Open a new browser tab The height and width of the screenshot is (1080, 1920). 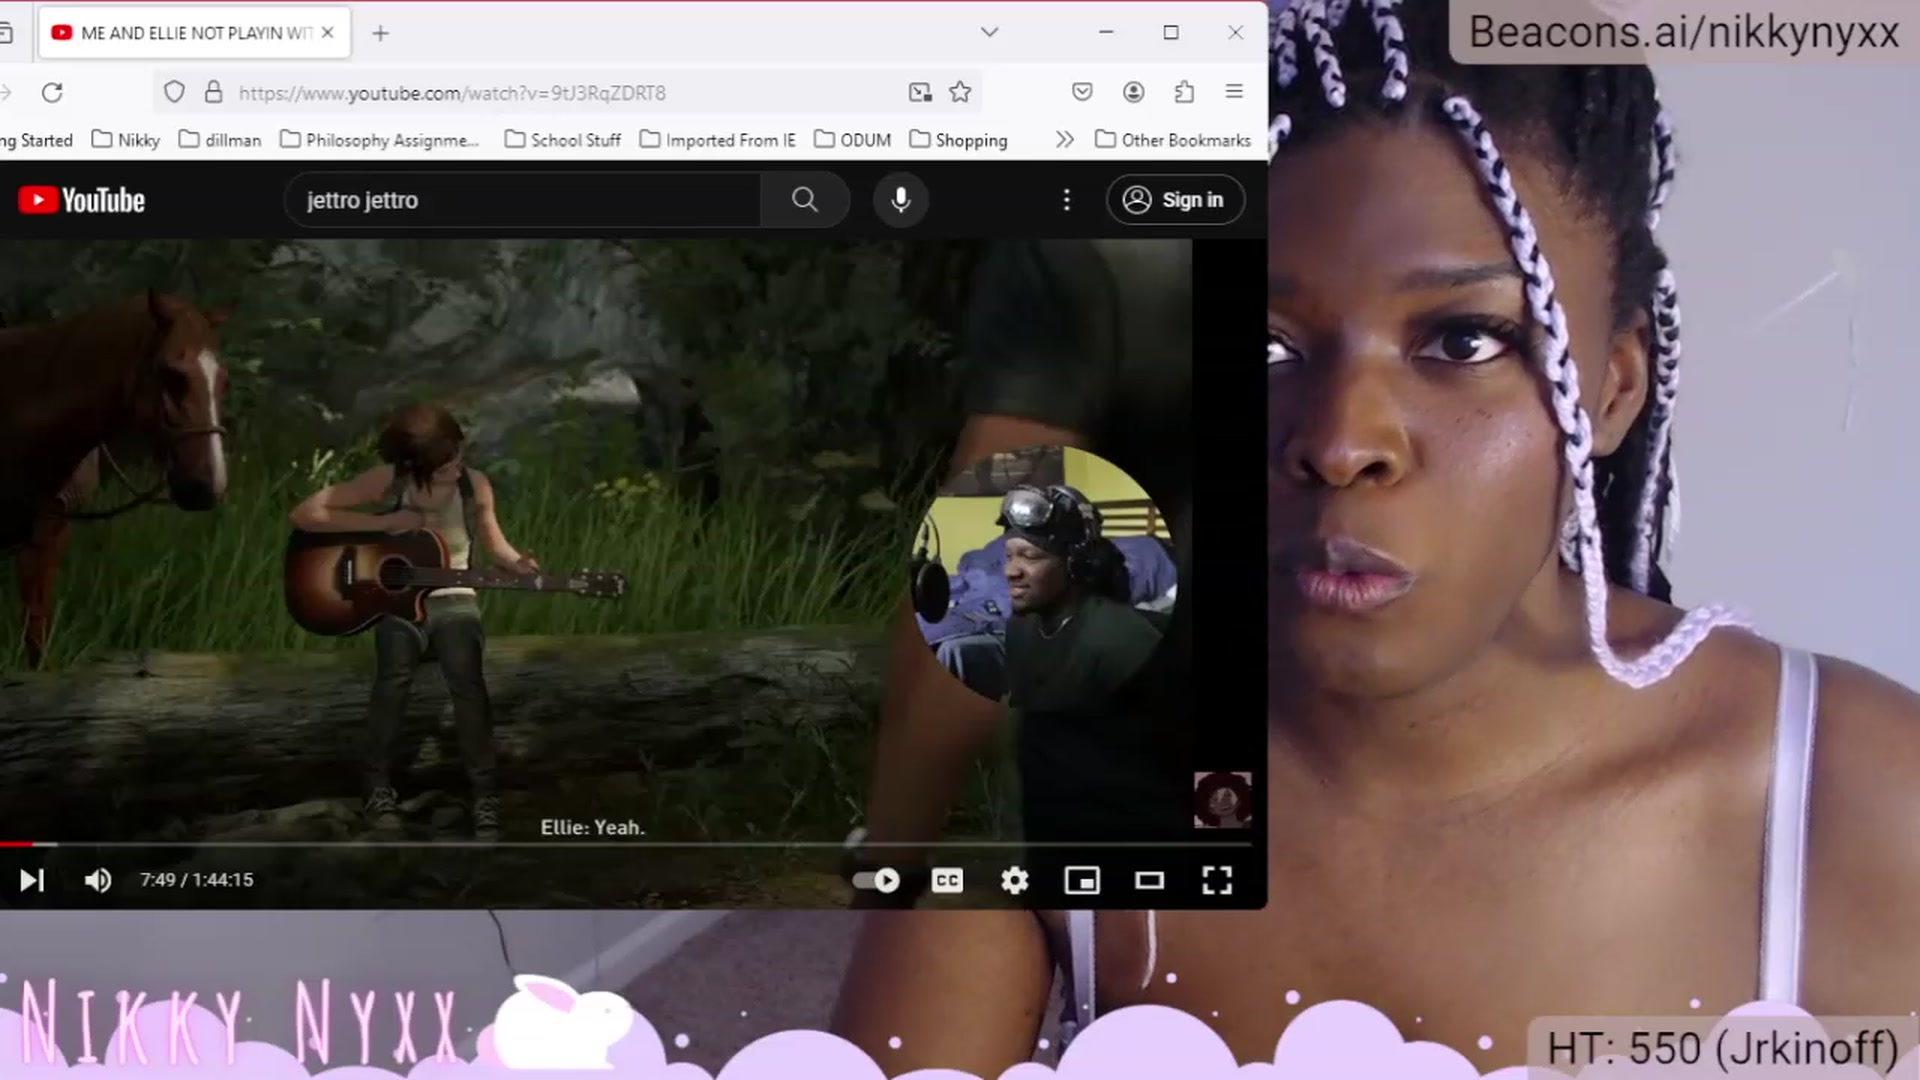coord(380,33)
